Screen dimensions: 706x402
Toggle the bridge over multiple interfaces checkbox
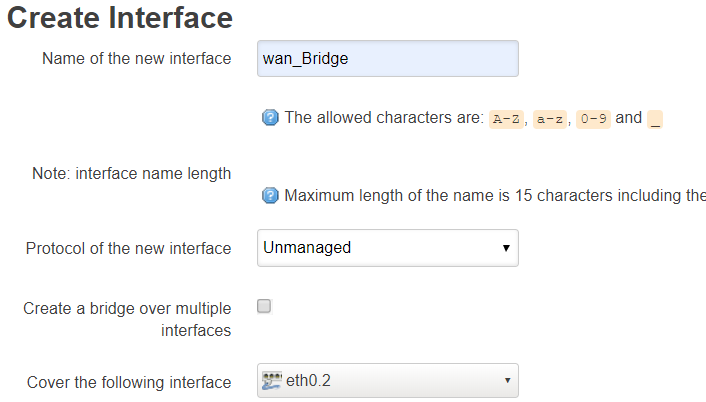tap(265, 307)
